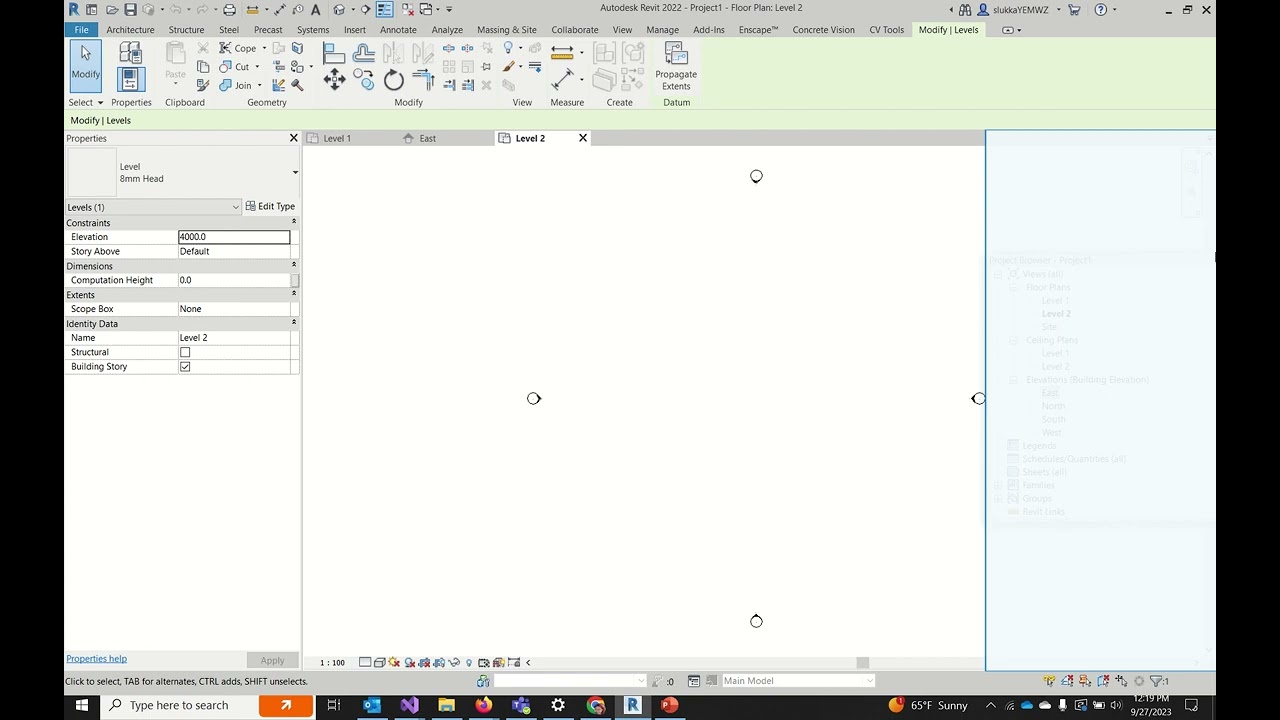Select the Align tool in Modify panel
Viewport: 1280px width, 720px height.
pyautogui.click(x=334, y=53)
